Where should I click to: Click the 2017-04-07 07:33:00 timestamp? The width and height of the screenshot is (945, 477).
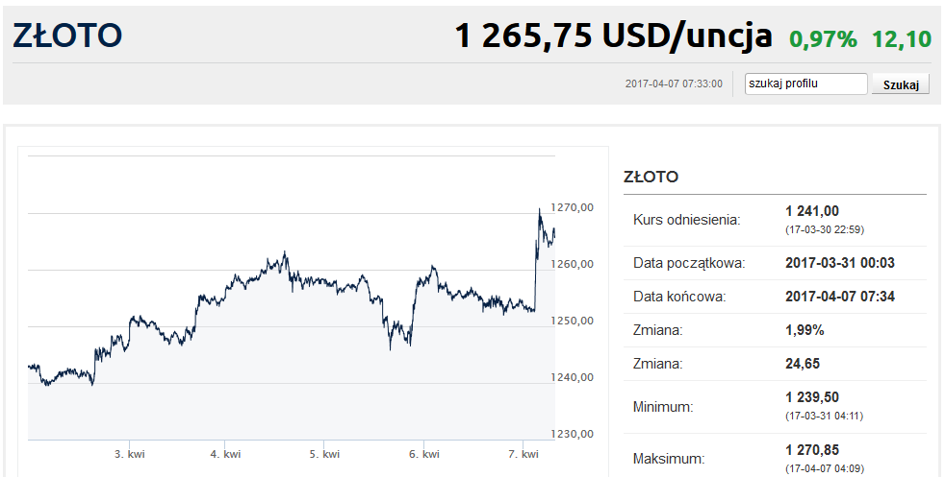(673, 84)
